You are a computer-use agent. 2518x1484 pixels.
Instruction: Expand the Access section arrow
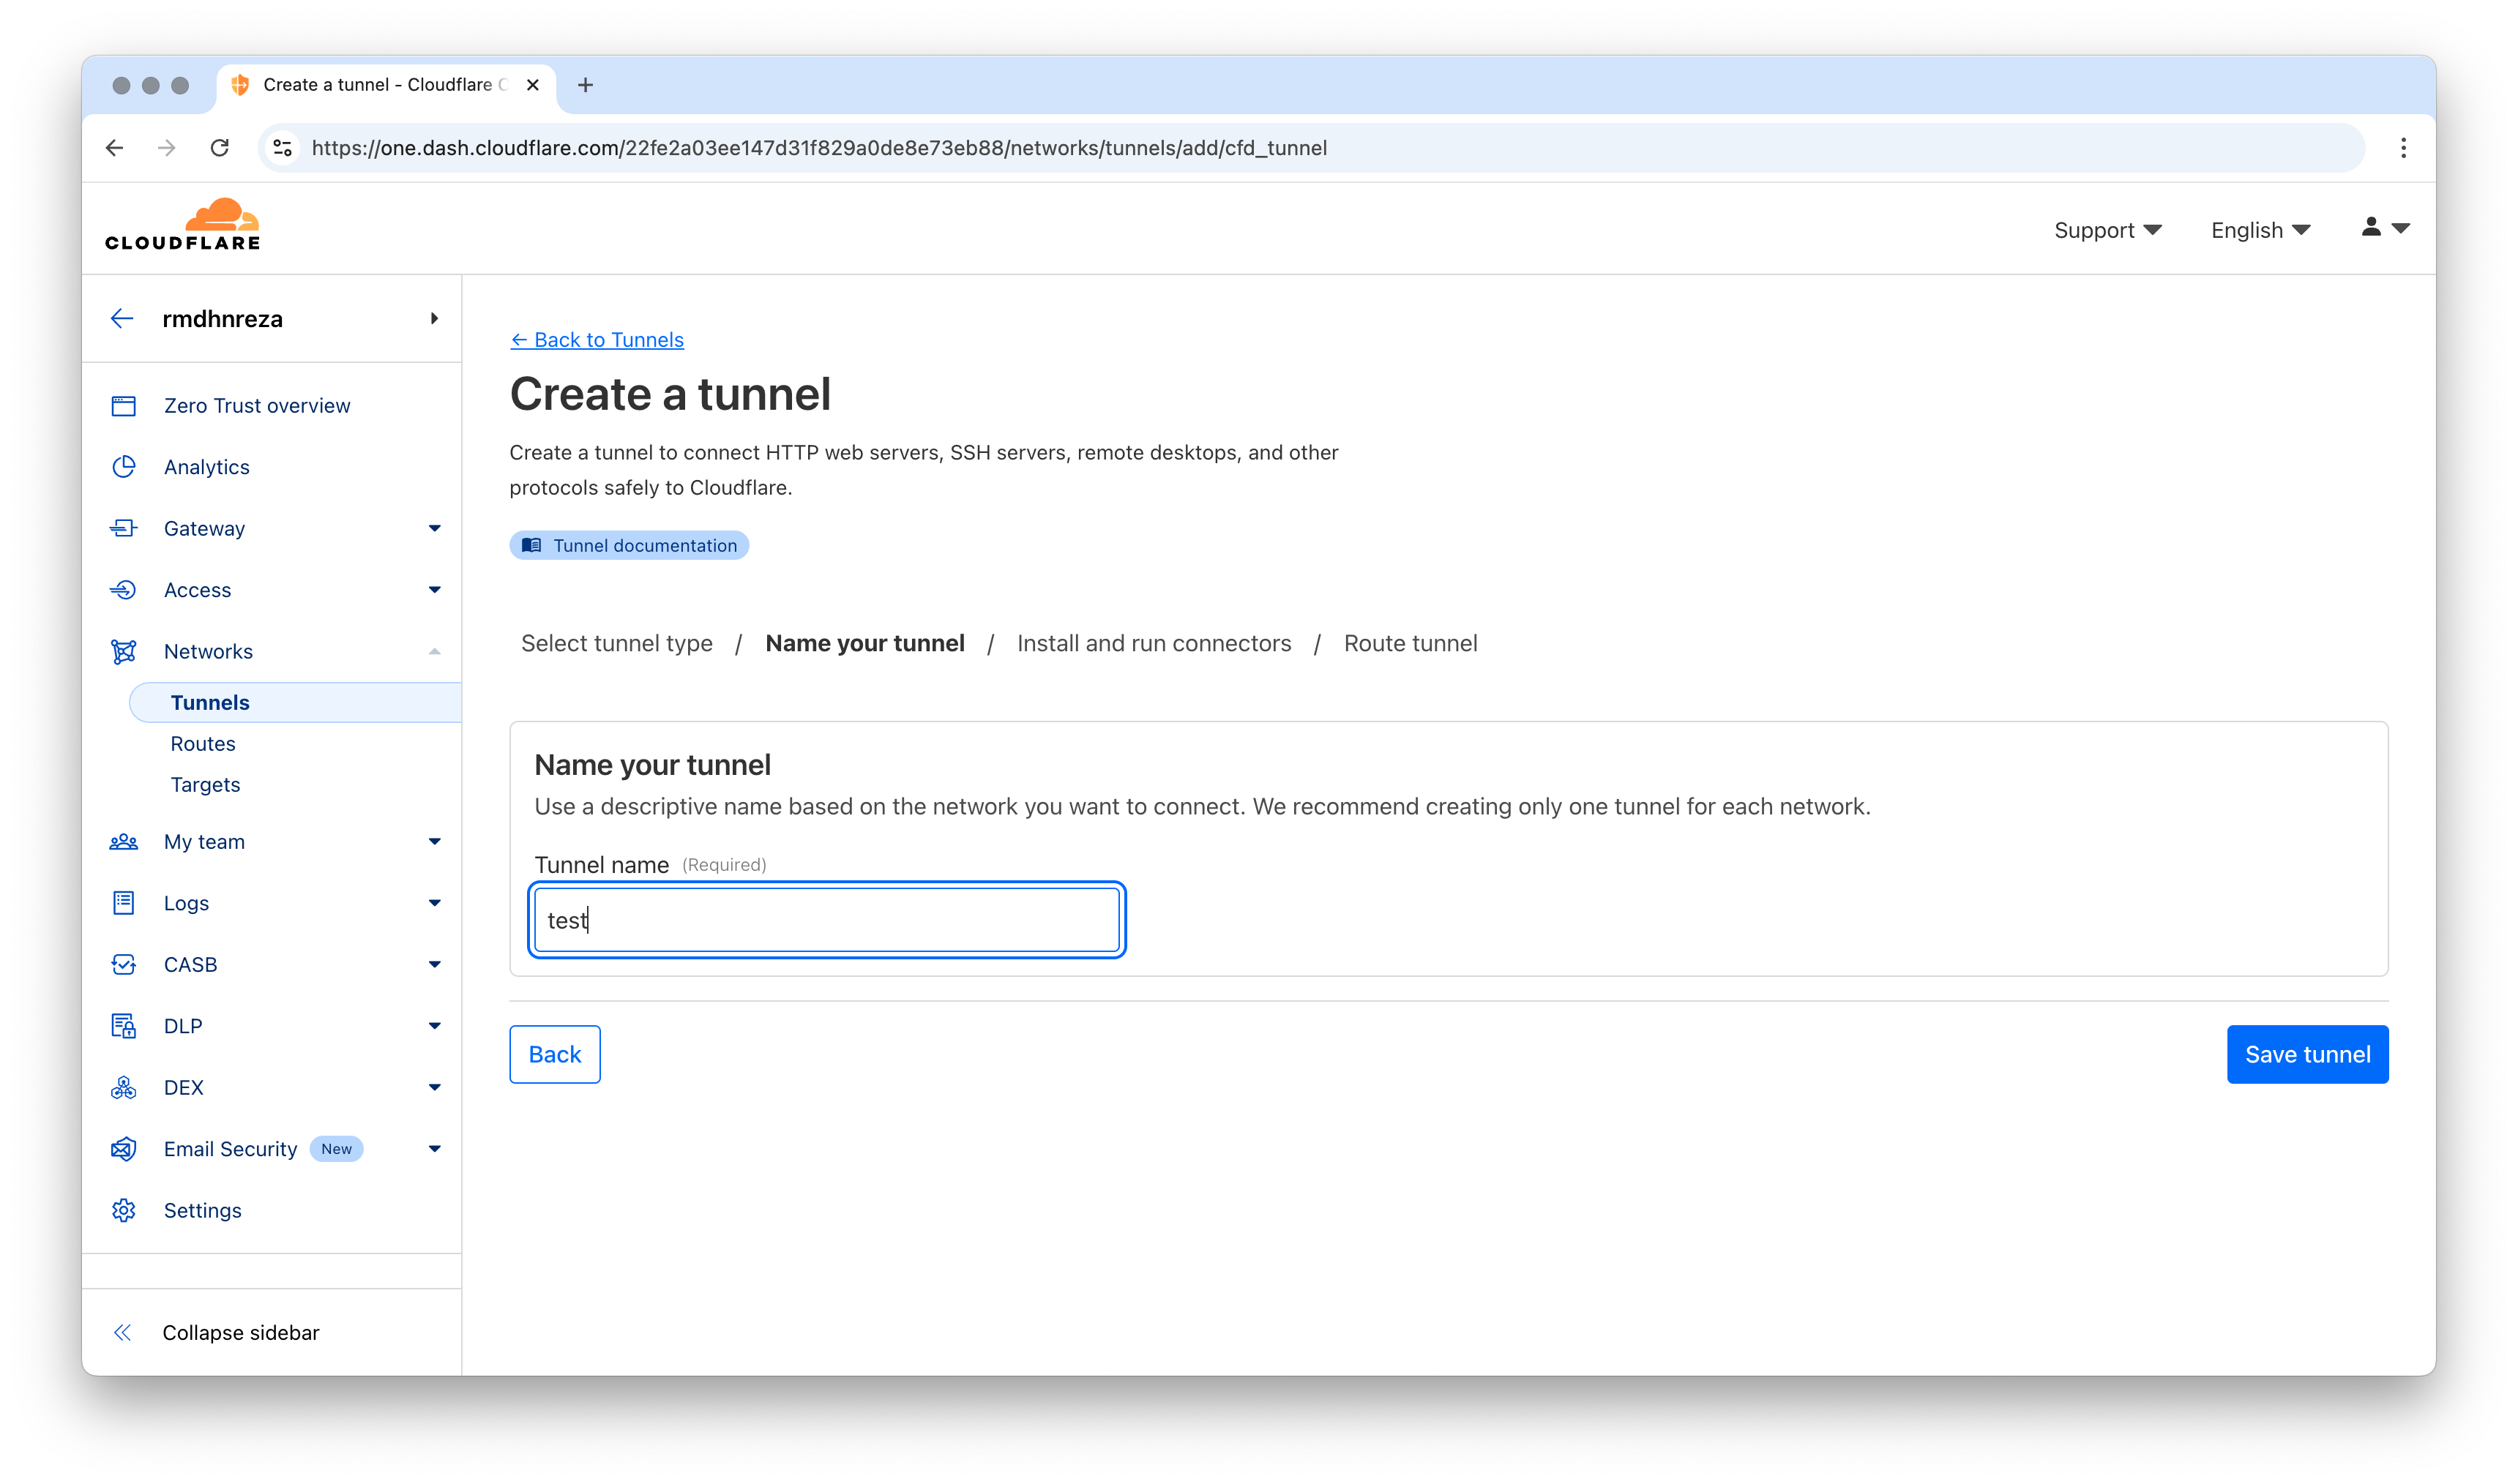(435, 590)
